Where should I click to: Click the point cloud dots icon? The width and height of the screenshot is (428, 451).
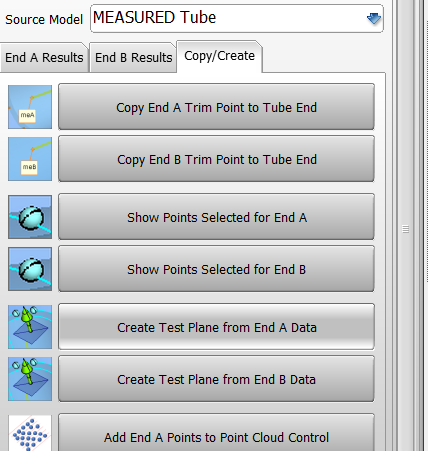tap(30, 433)
